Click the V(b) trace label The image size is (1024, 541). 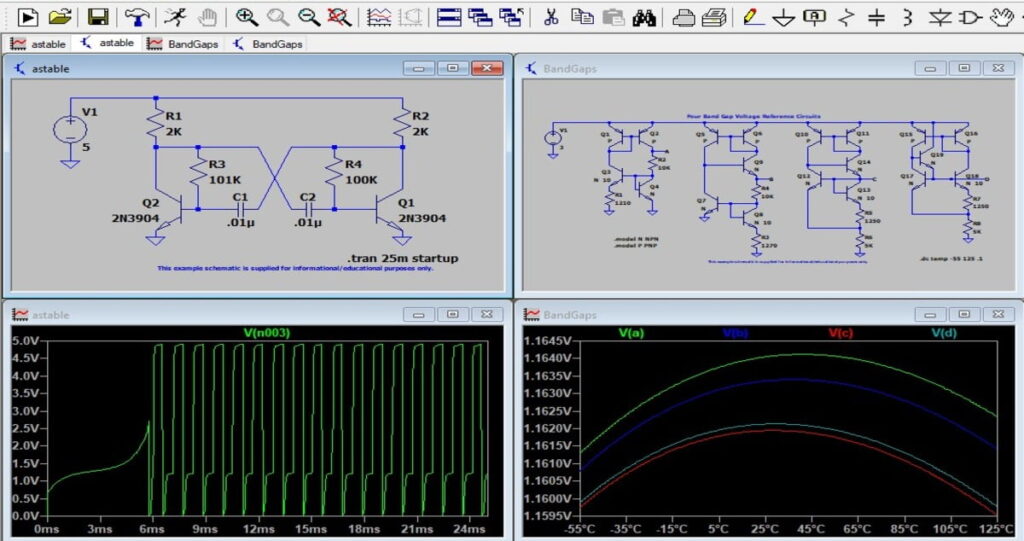(736, 333)
